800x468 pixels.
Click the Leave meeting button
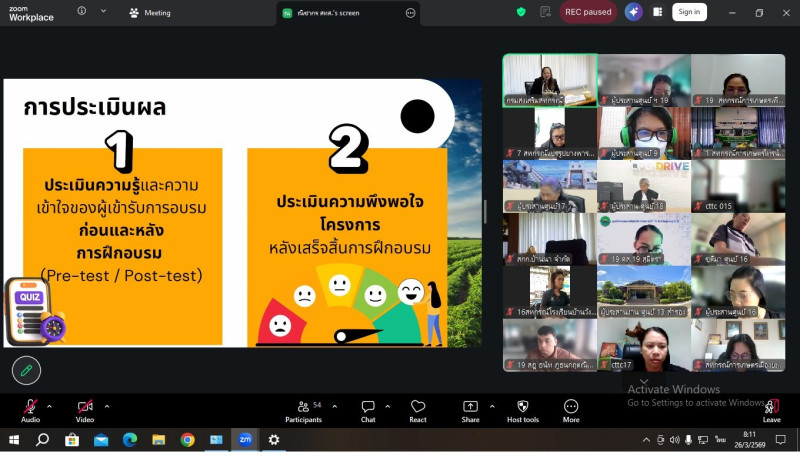point(771,410)
